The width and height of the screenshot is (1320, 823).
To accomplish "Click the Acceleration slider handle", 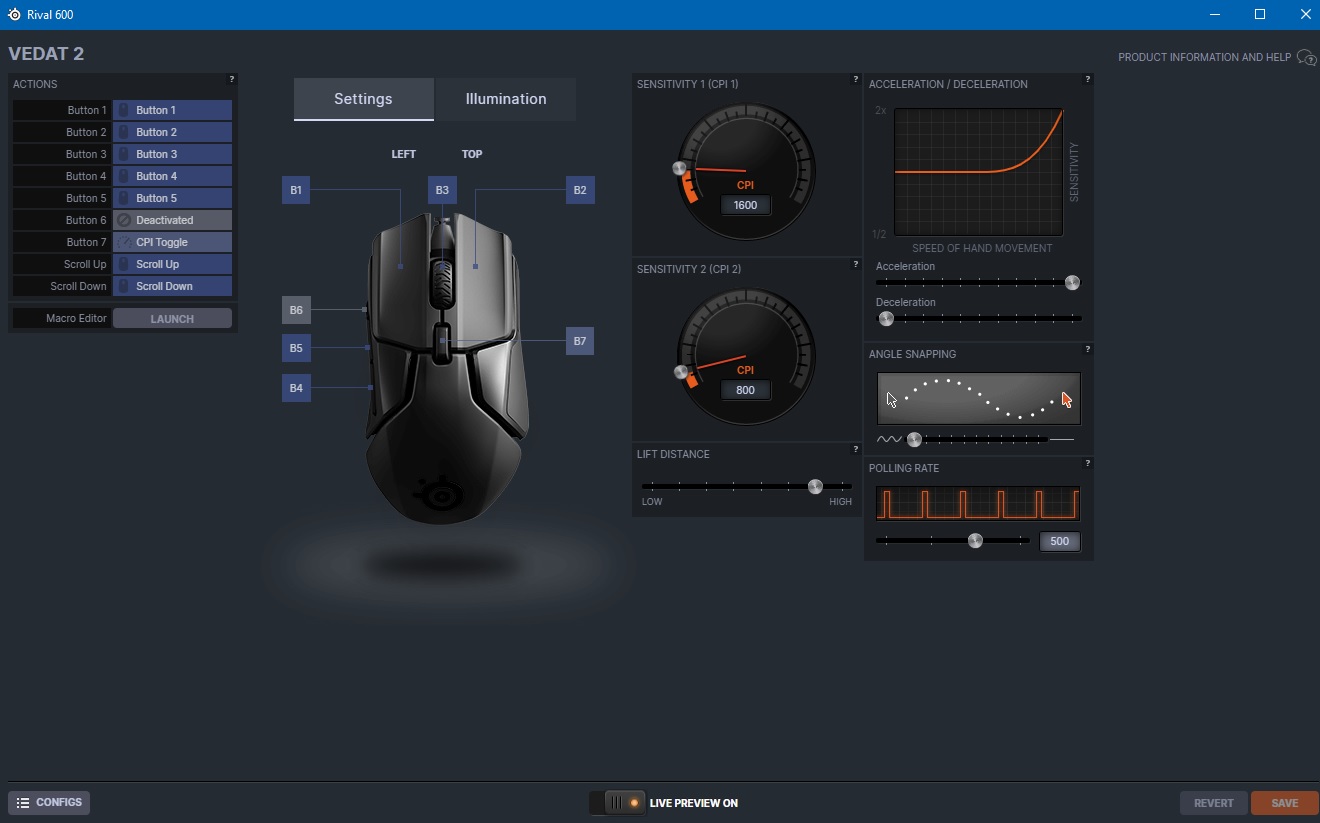I will click(1072, 283).
